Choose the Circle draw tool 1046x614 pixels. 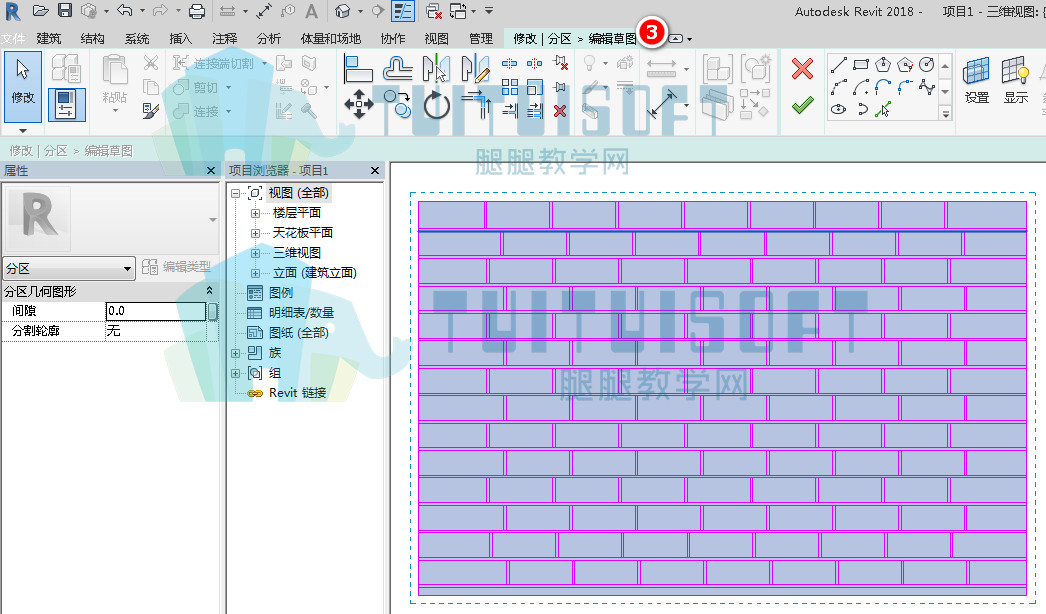point(927,65)
